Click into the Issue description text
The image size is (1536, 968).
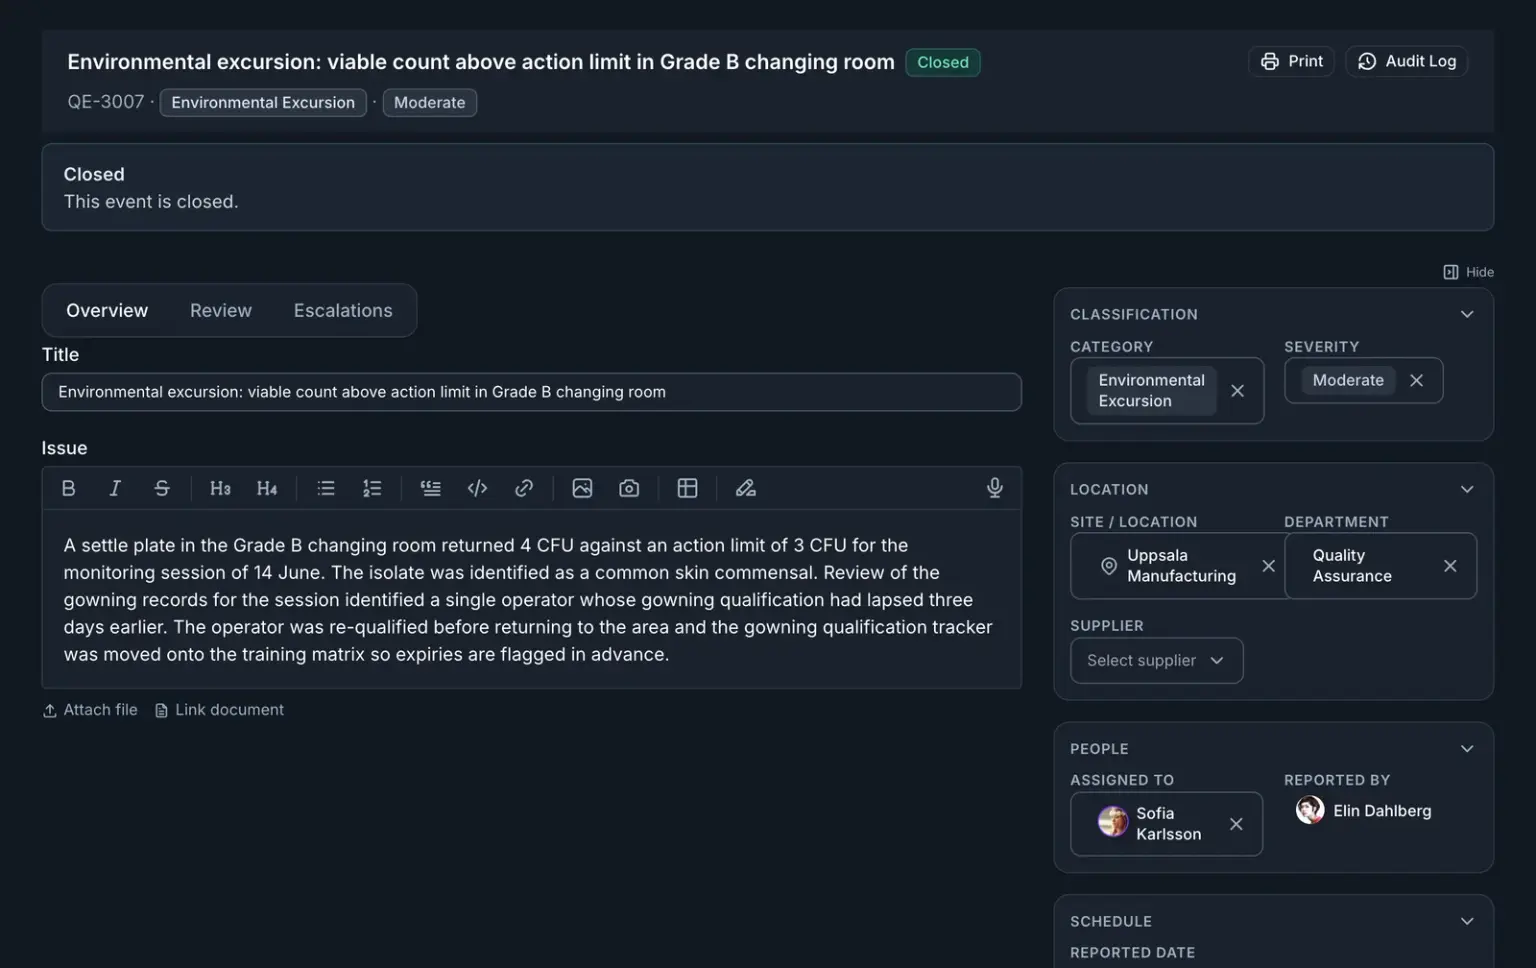point(531,600)
